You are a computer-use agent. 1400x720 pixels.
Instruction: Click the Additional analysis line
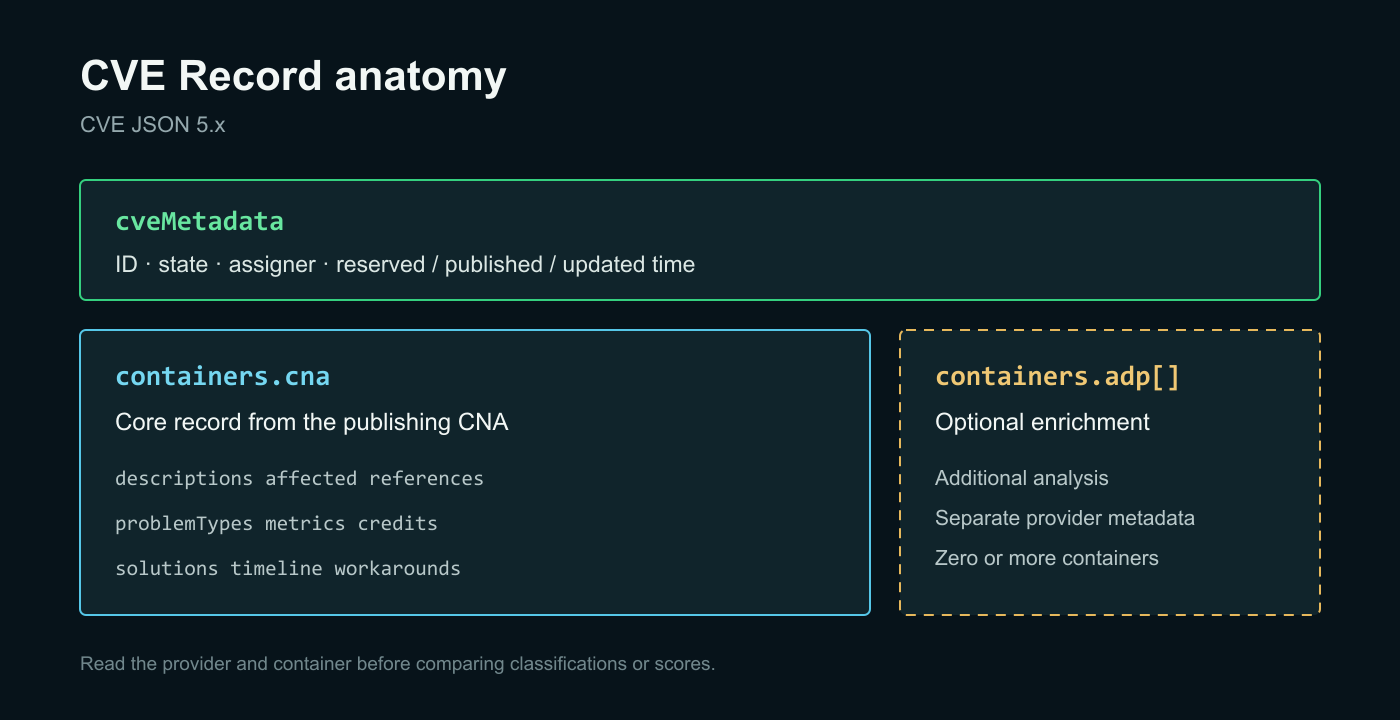1022,479
